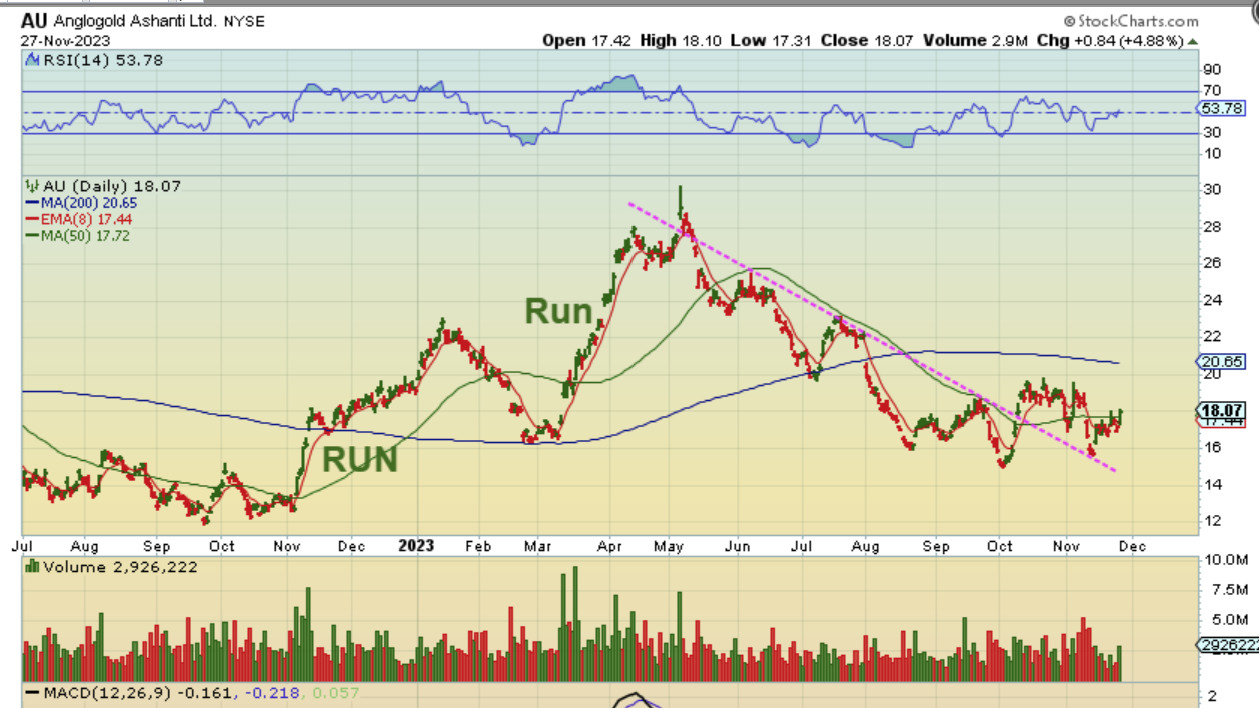Image resolution: width=1260 pixels, height=708 pixels.
Task: Click the Jun month label
Action: point(737,546)
